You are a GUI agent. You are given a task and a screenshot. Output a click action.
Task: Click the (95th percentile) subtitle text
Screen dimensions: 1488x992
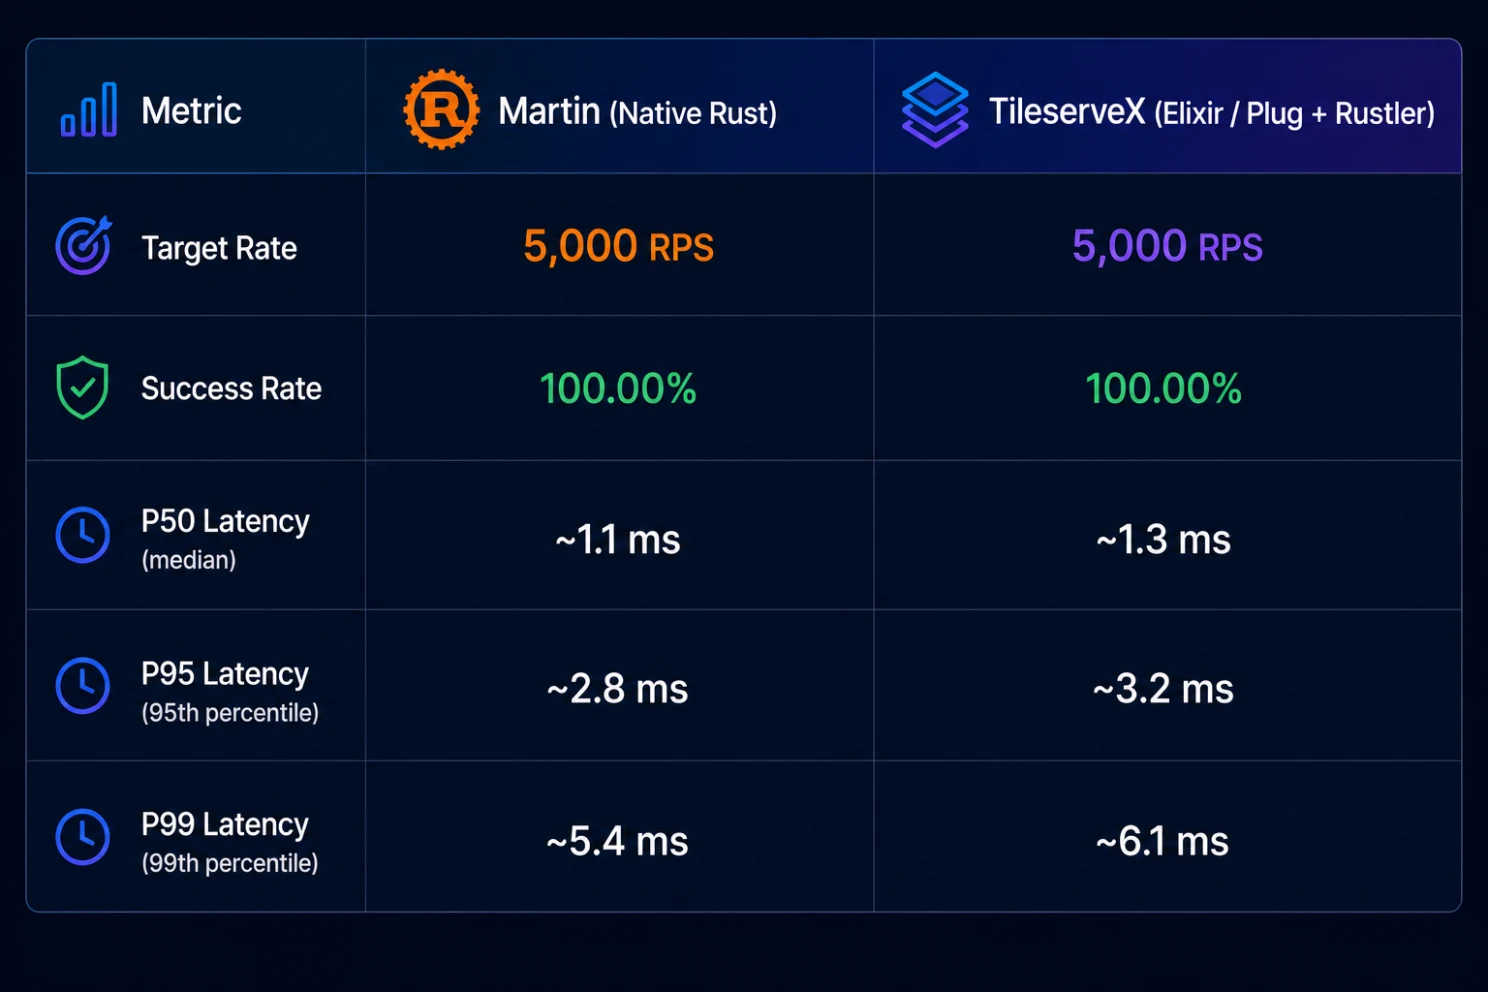(x=230, y=713)
